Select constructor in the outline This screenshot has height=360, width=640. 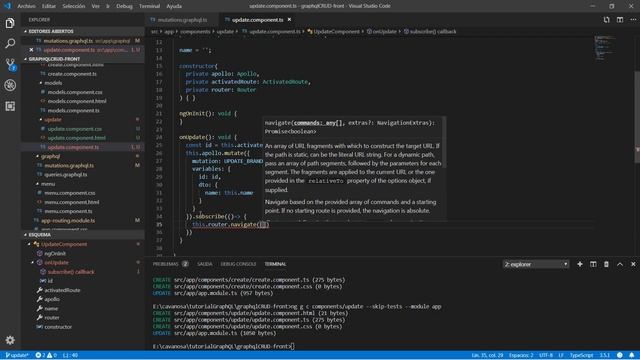click(x=58, y=327)
